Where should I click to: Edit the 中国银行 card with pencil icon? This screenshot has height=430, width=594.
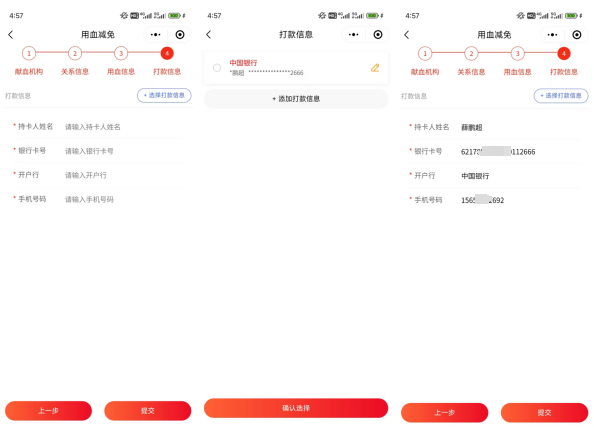375,68
